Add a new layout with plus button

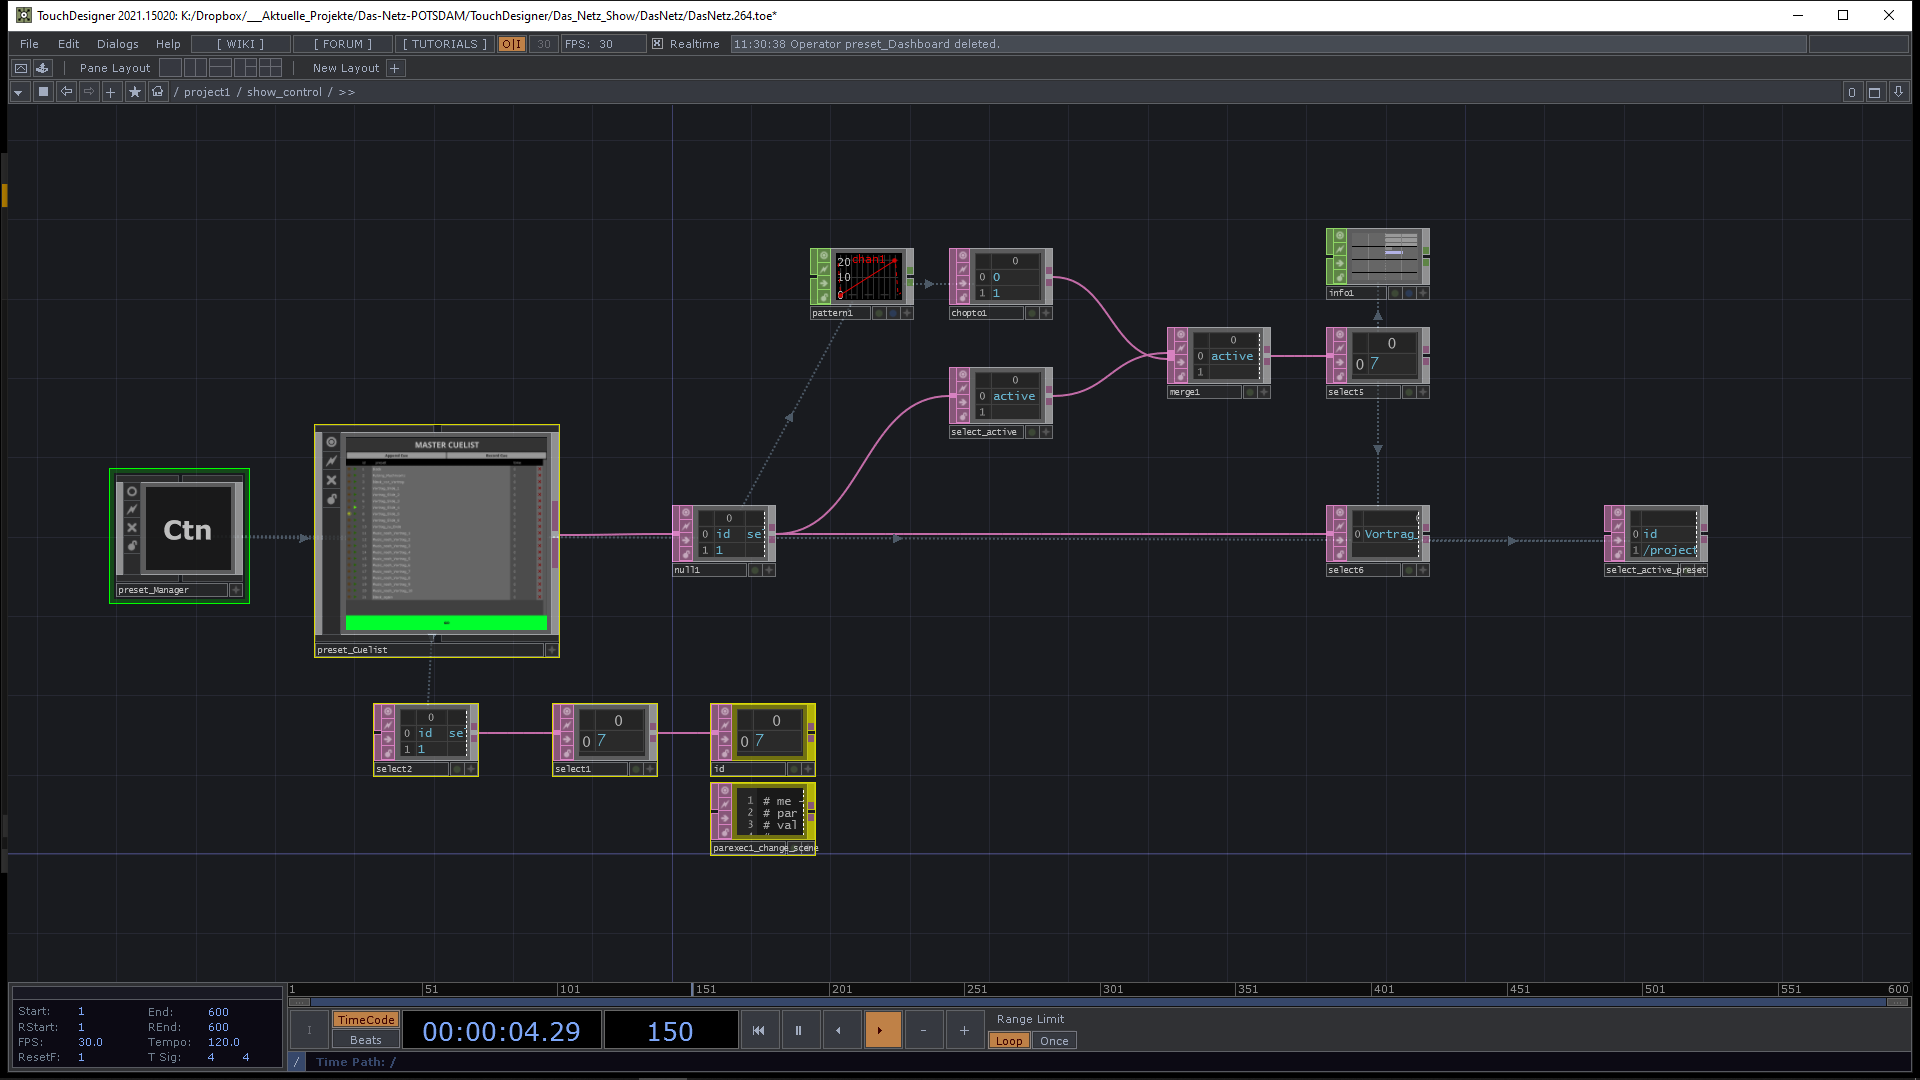click(395, 68)
